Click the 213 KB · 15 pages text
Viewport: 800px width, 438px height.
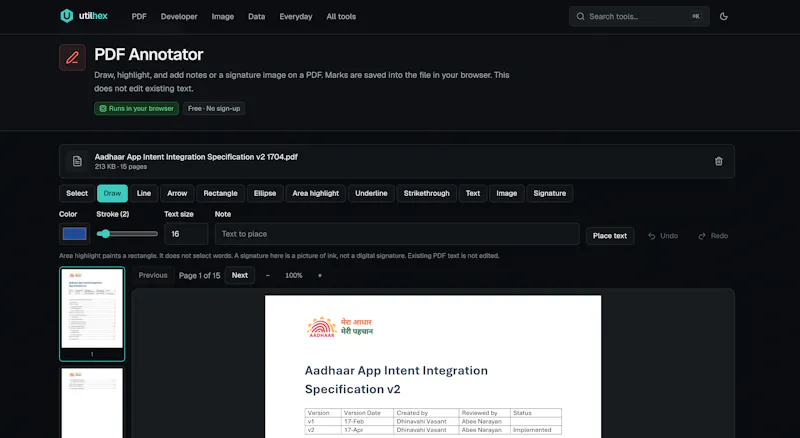[x=120, y=167]
